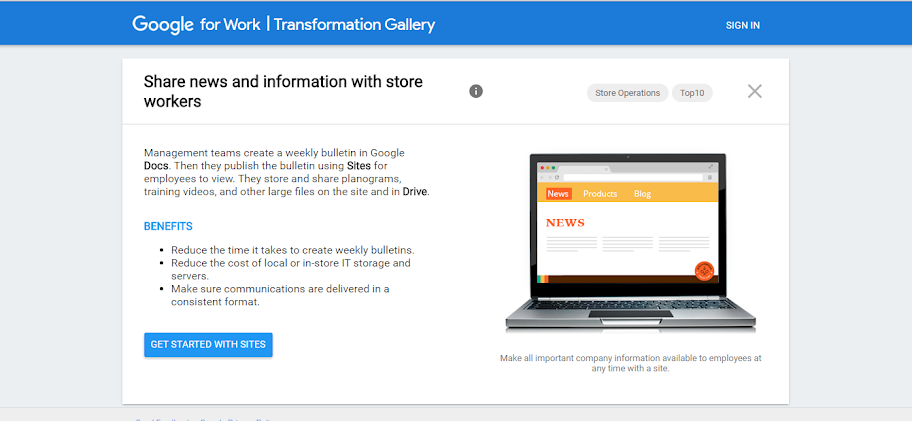The image size is (912, 421).
Task: Click the bullet about consistent format communications
Action: pyautogui.click(x=280, y=295)
